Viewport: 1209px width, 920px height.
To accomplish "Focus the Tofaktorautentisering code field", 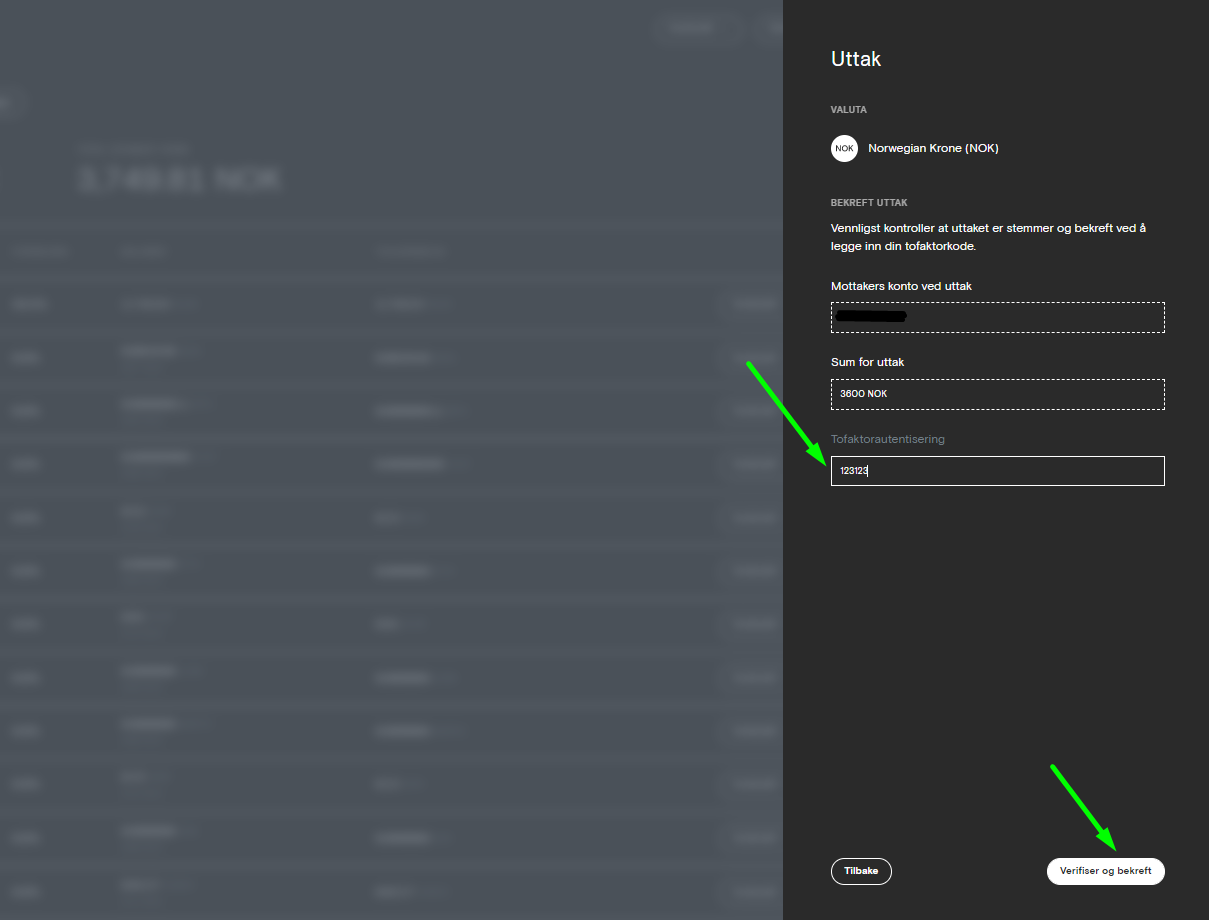I will point(997,471).
